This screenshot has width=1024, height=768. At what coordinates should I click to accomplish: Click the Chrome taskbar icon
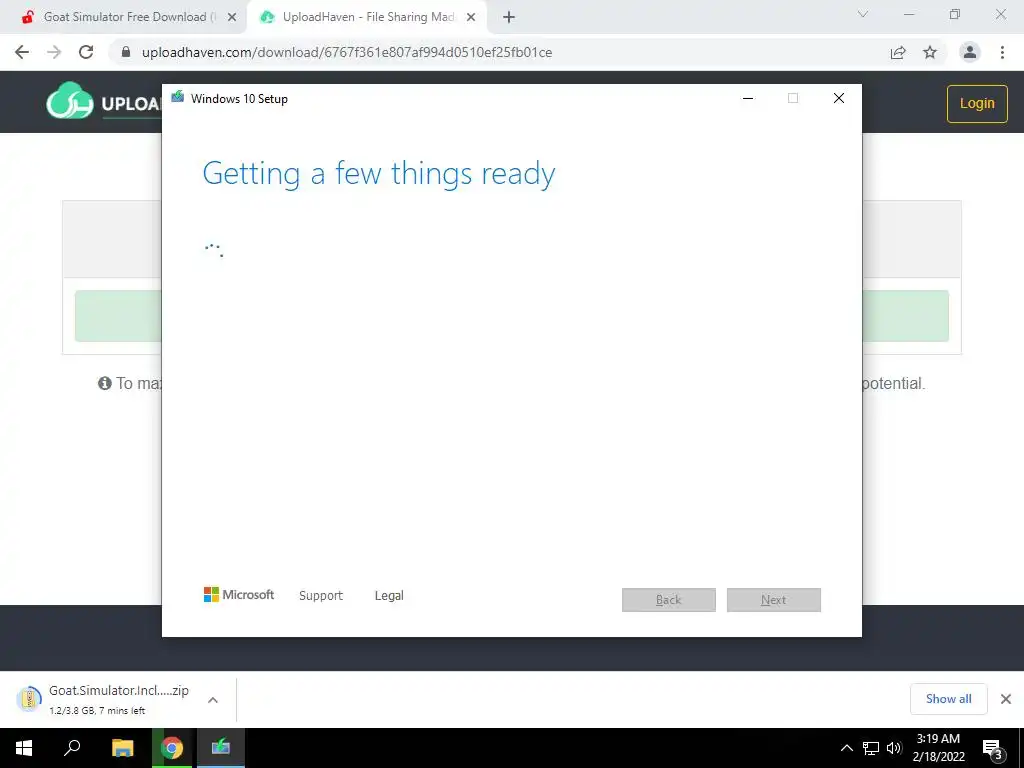click(172, 748)
